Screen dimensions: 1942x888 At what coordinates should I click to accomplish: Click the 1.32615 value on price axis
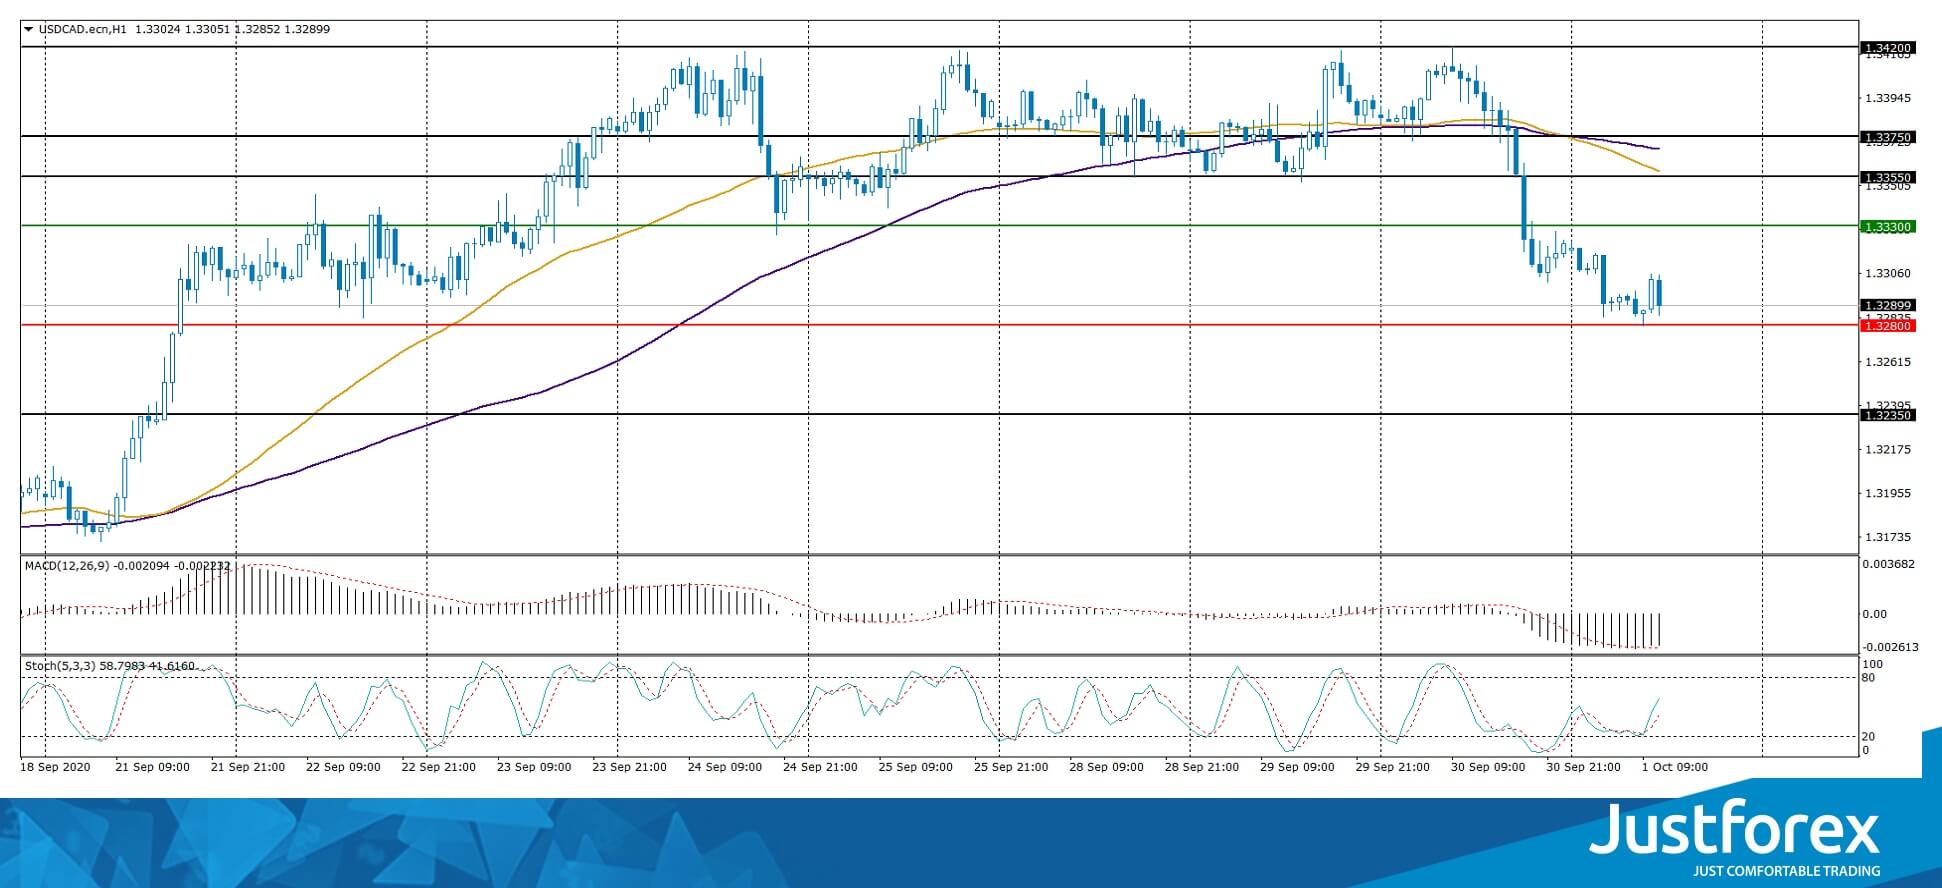tap(1887, 362)
